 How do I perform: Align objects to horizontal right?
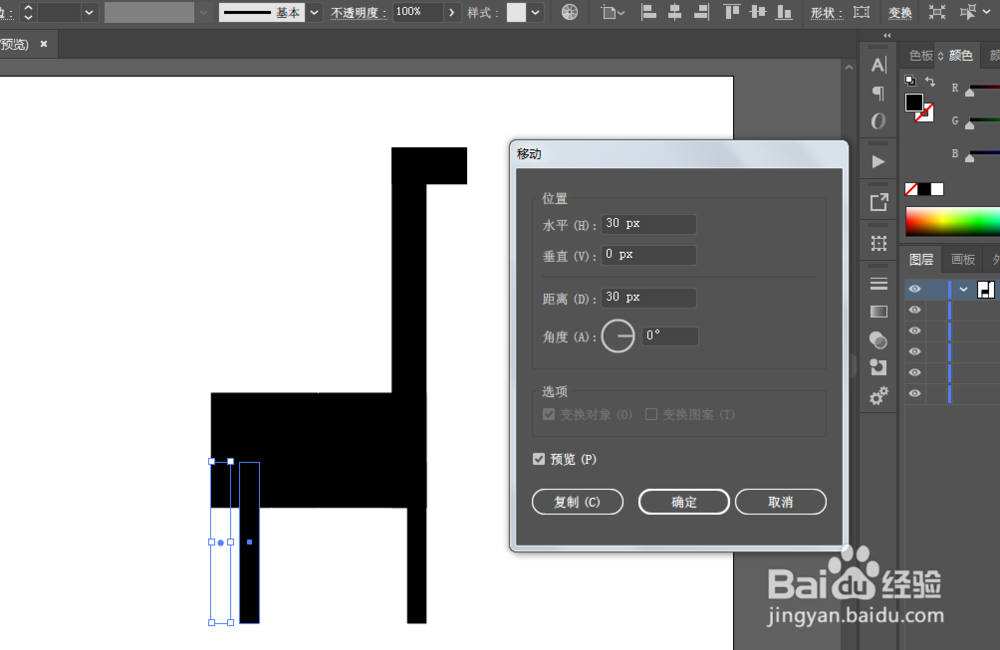pos(701,12)
